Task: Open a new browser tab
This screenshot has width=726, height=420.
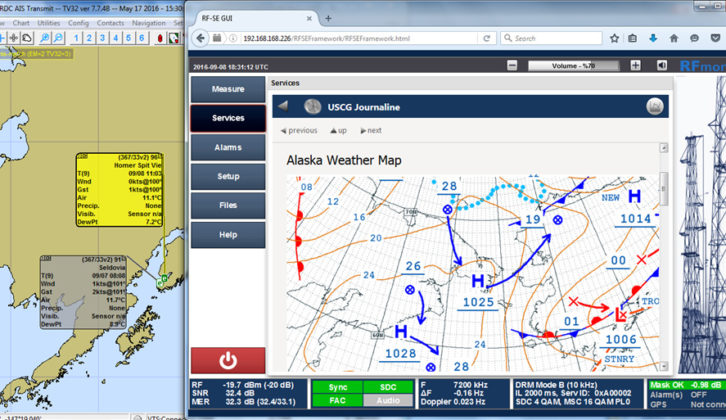Action: pos(328,19)
